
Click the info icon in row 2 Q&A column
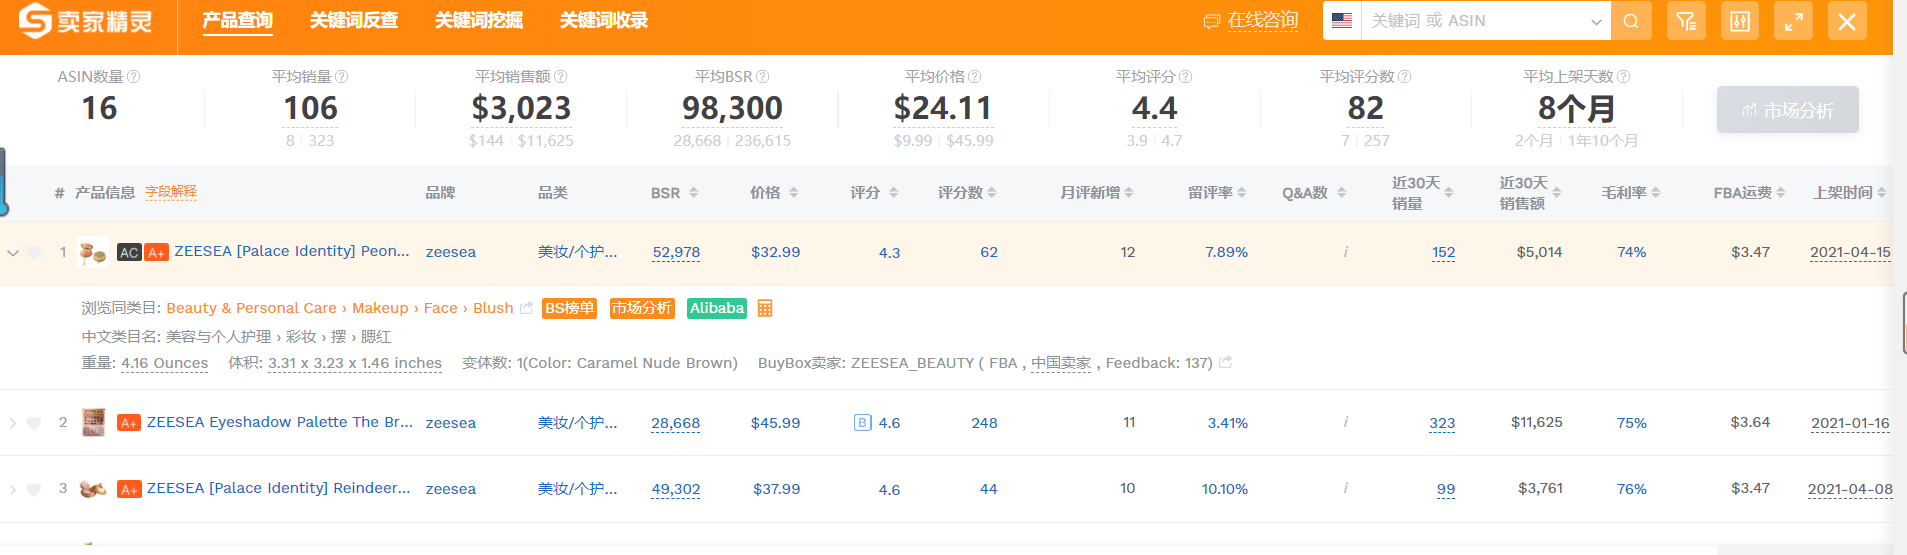[x=1345, y=422]
